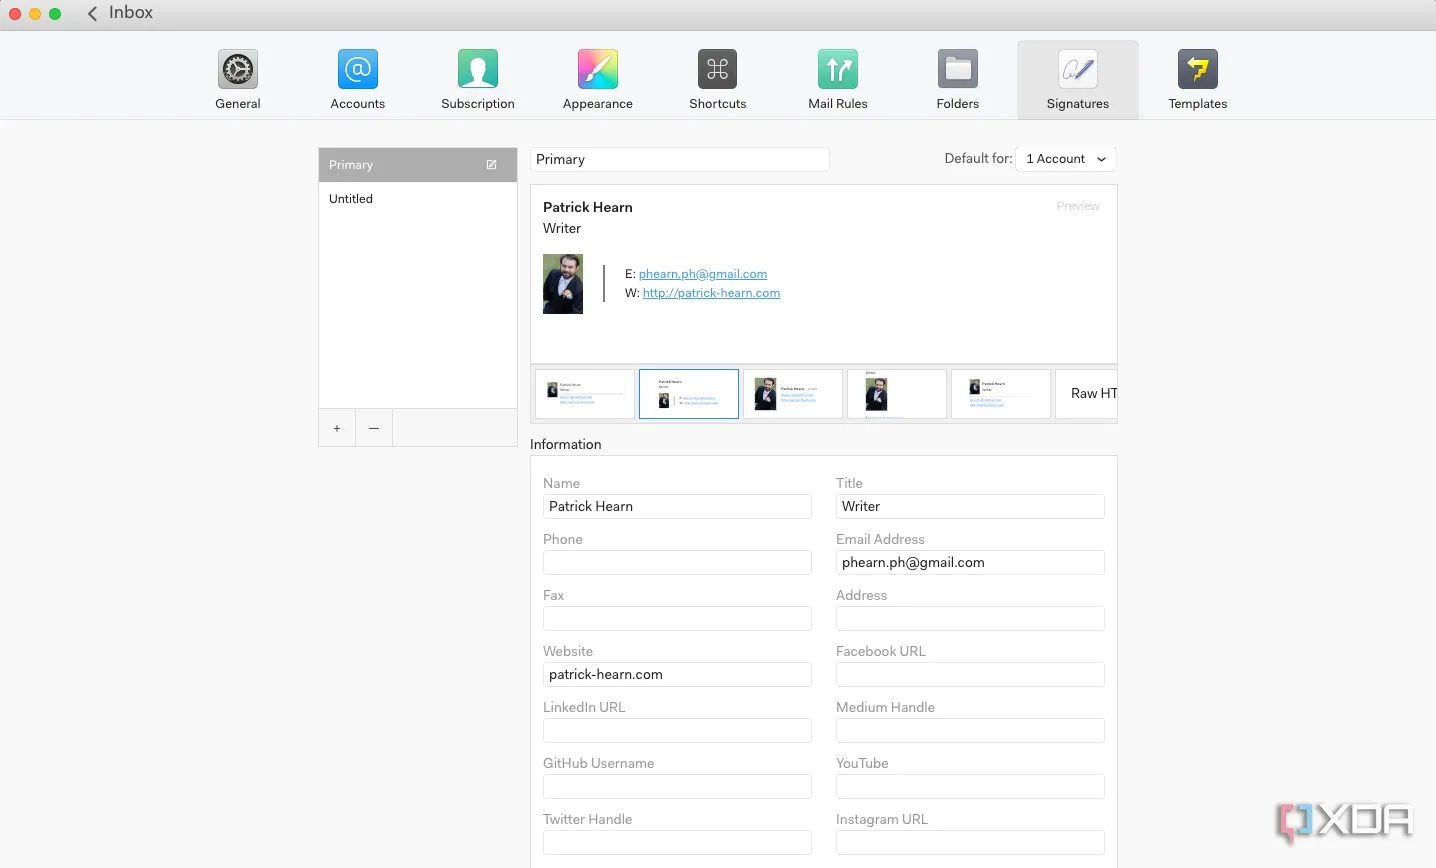Select the Raw HTML template option
1436x868 pixels.
[1087, 394]
